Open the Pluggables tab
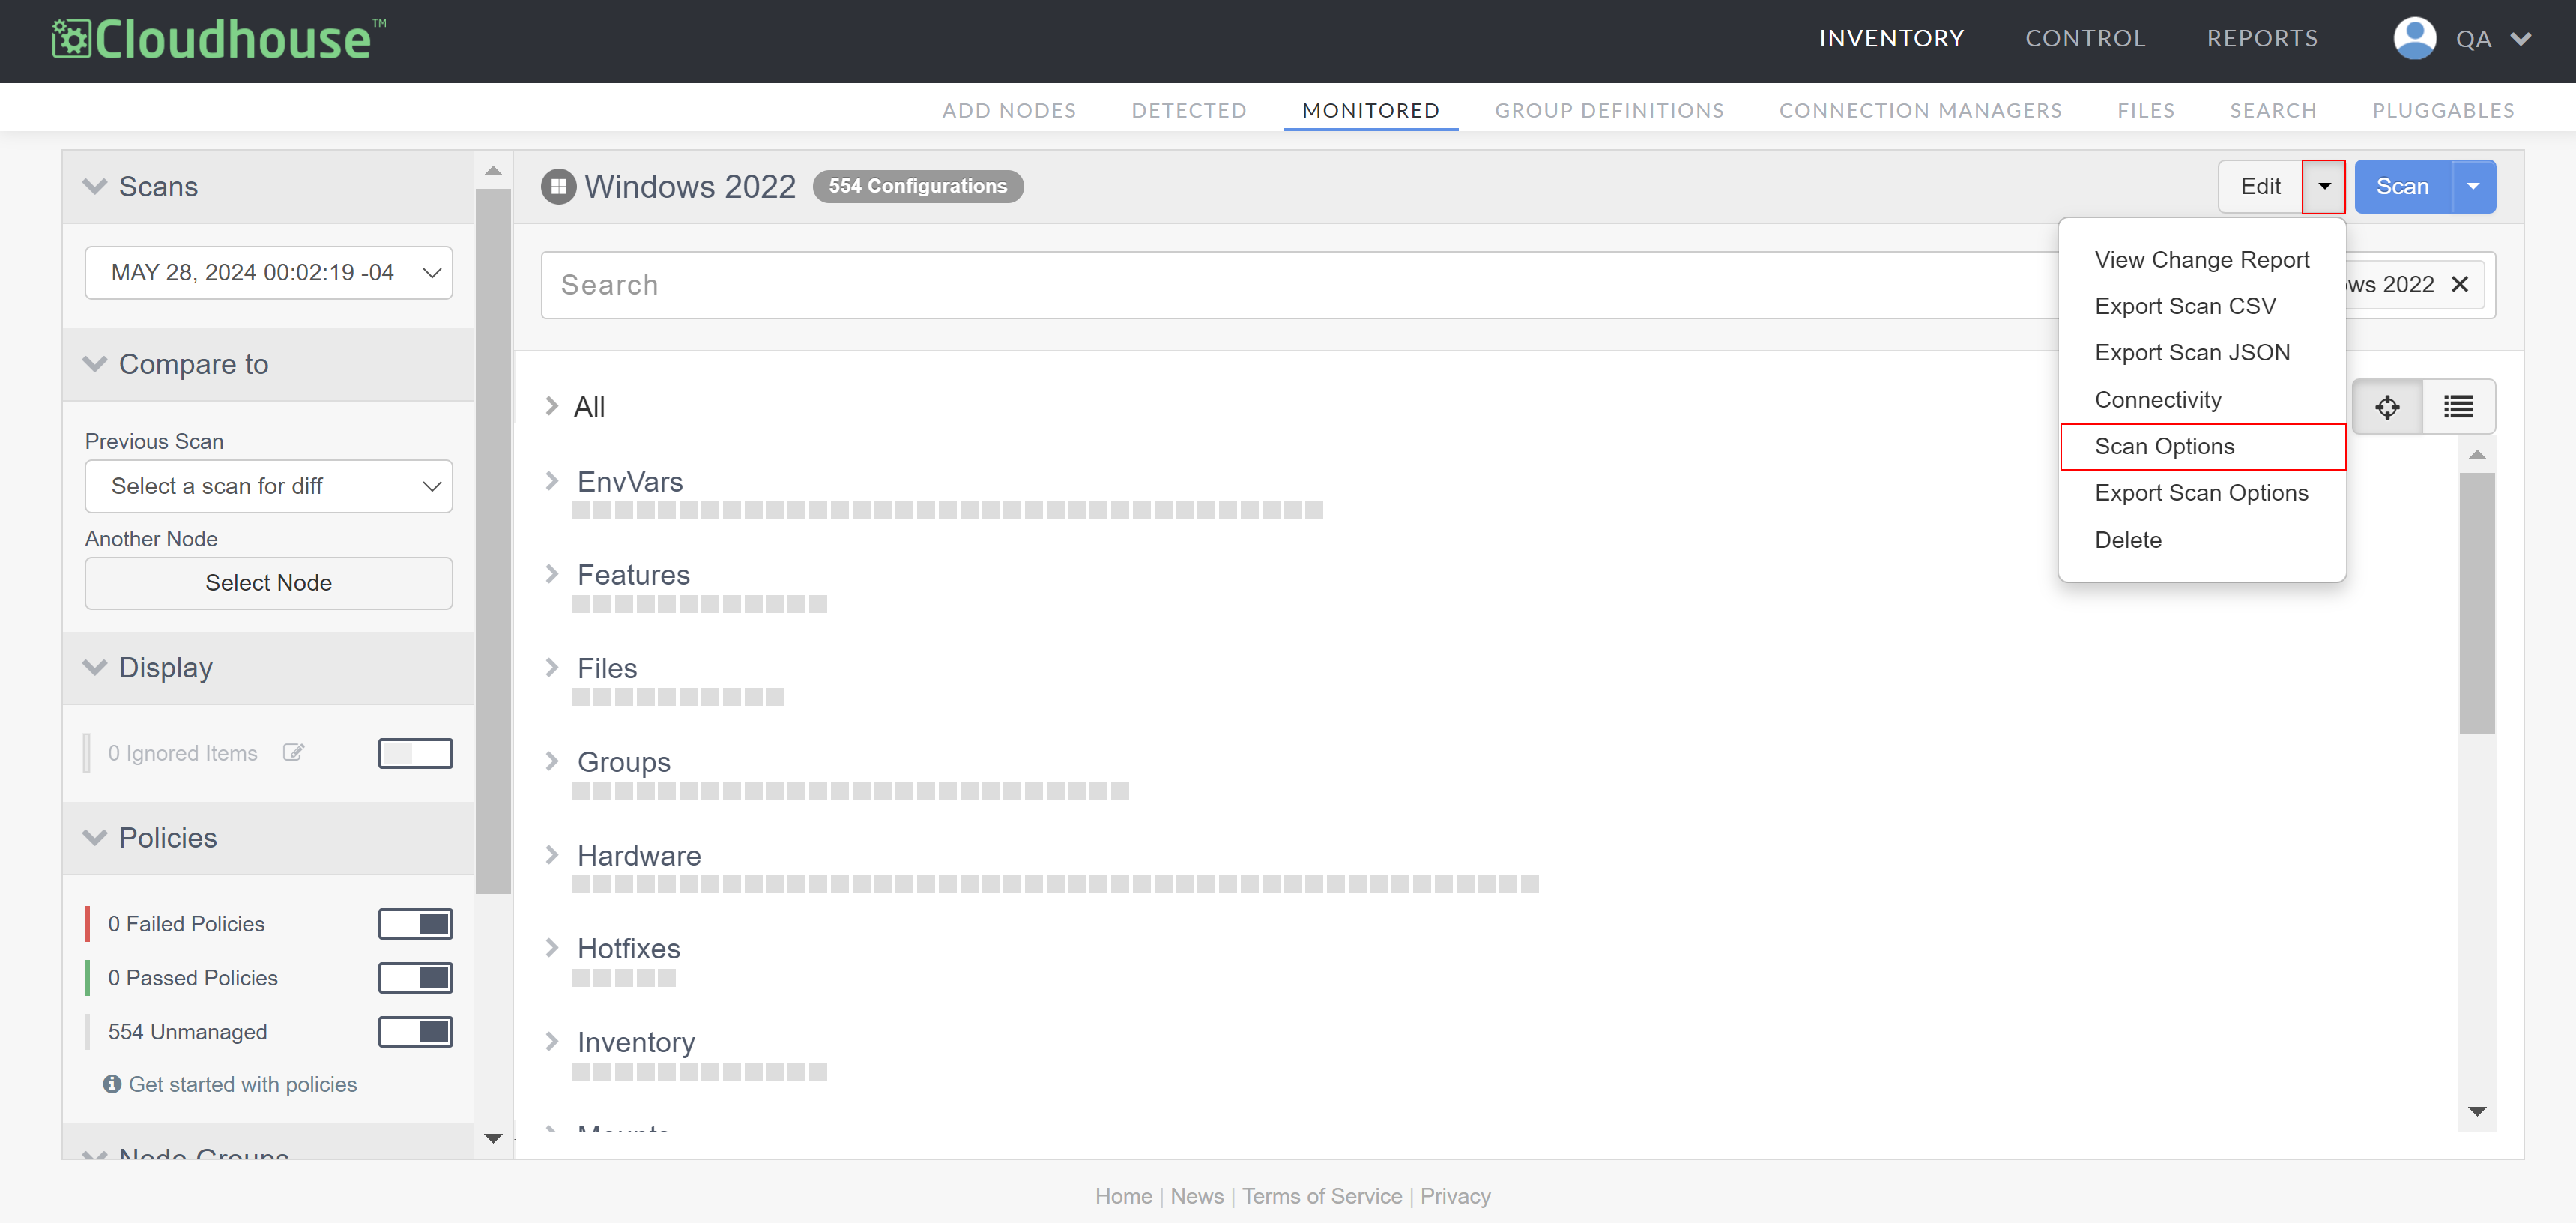 pos(2443,110)
